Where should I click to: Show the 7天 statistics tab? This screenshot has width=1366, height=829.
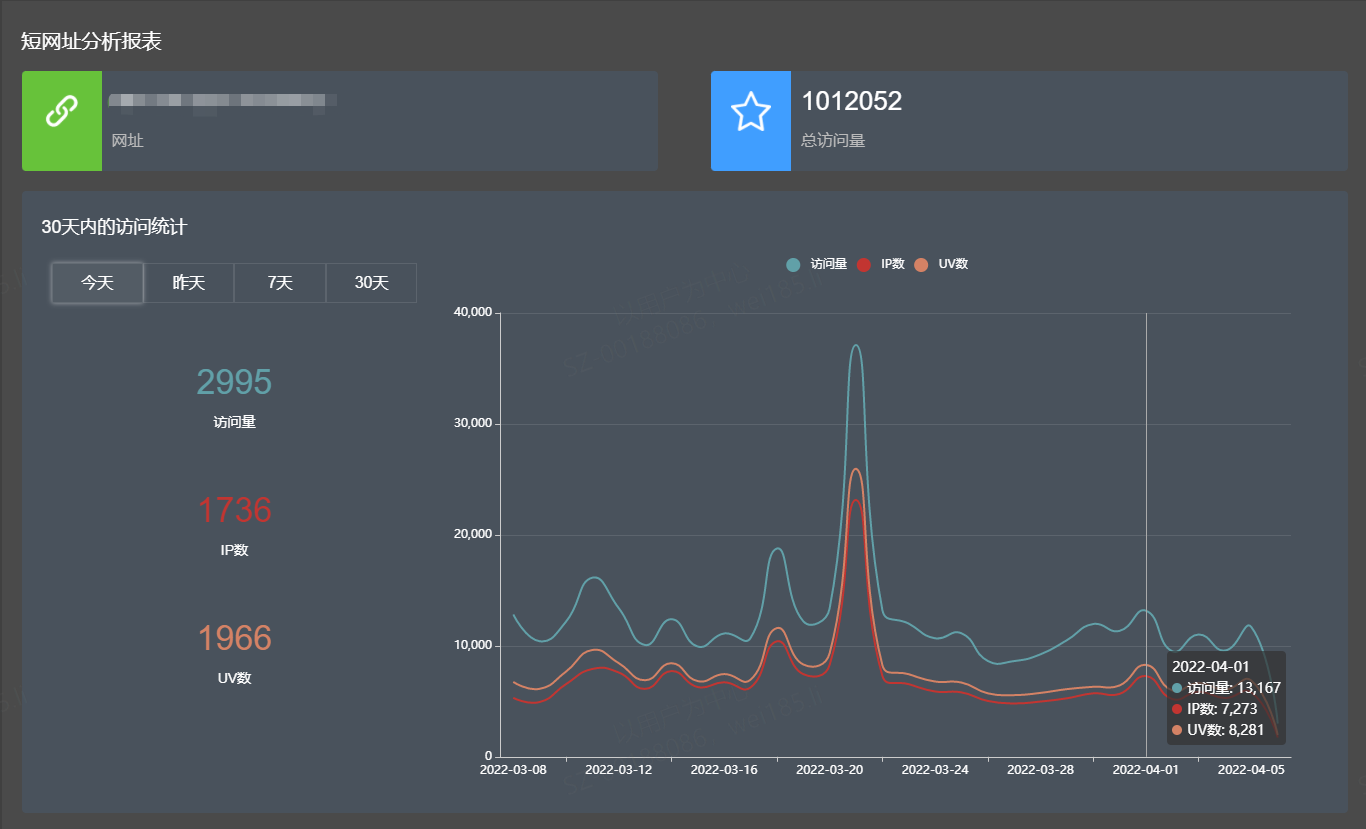pyautogui.click(x=280, y=283)
